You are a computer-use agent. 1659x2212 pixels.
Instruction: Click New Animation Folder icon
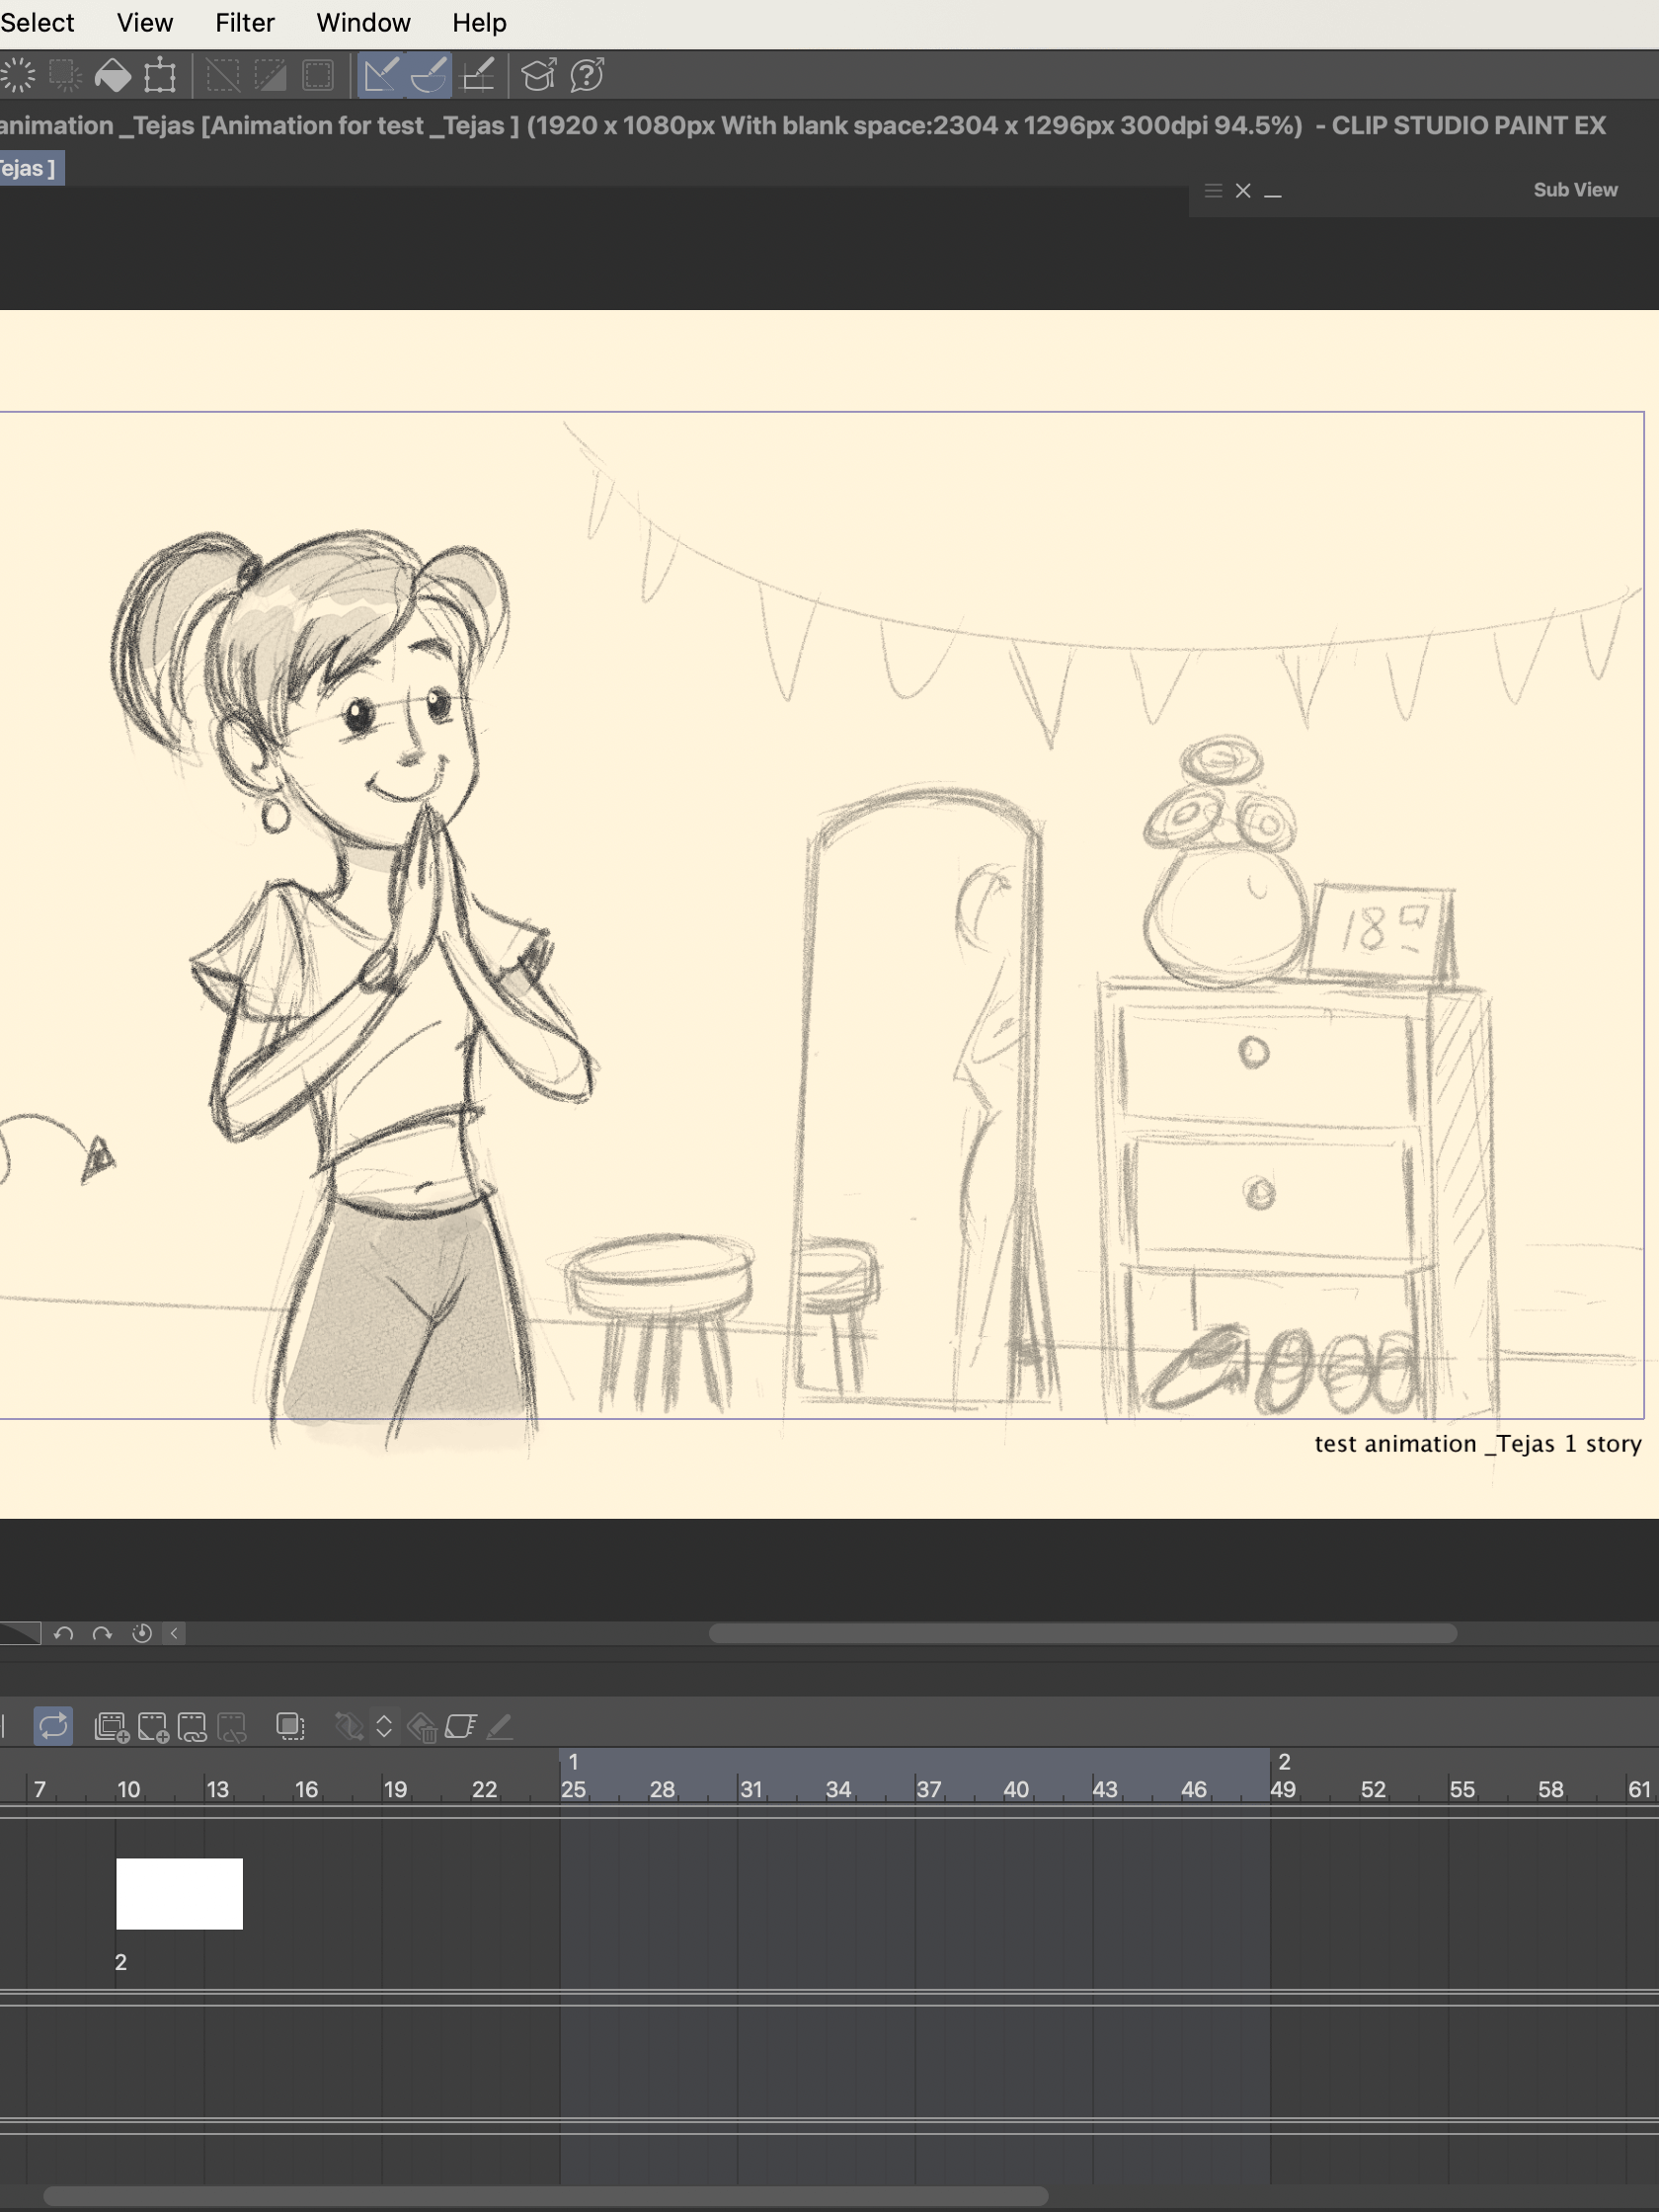(111, 1727)
